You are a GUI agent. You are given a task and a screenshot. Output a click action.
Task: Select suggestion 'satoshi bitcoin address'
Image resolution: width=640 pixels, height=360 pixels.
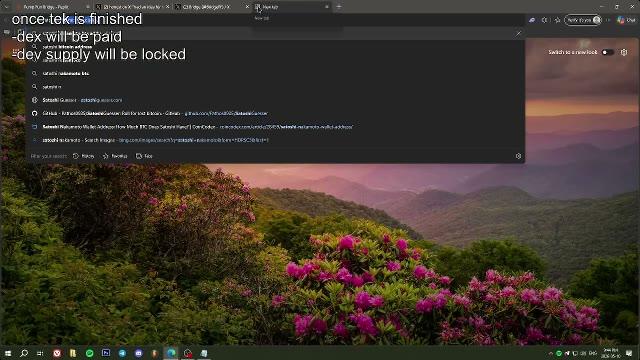click(x=275, y=47)
